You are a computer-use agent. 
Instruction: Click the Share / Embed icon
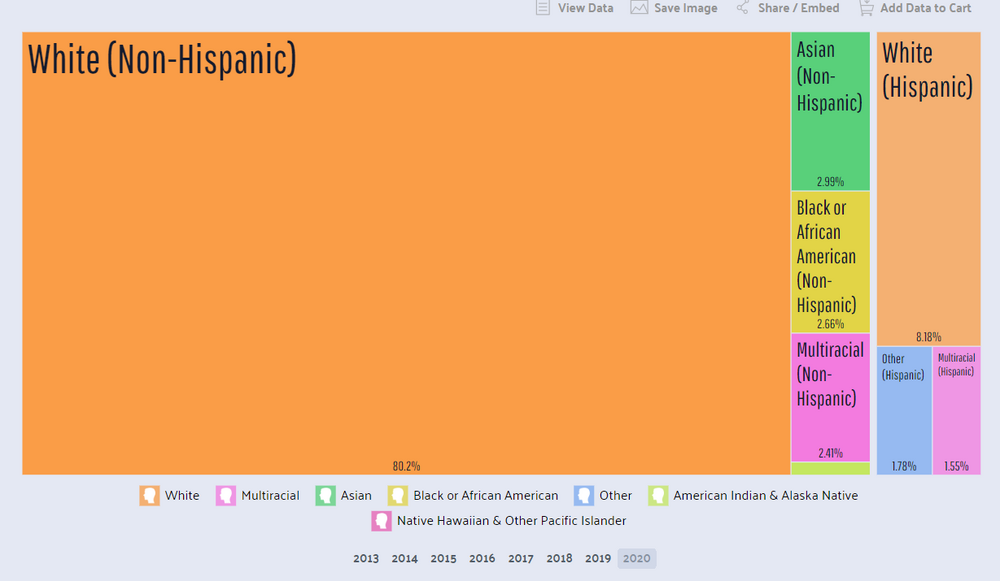click(742, 8)
